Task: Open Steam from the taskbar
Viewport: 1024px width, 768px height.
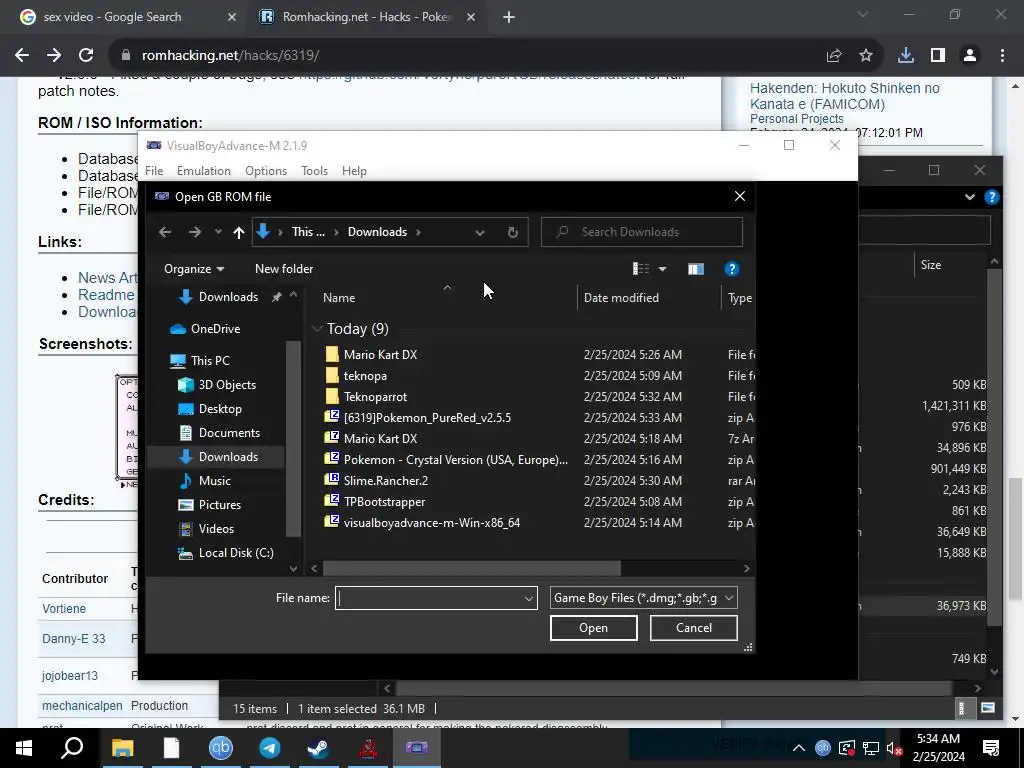Action: click(319, 748)
